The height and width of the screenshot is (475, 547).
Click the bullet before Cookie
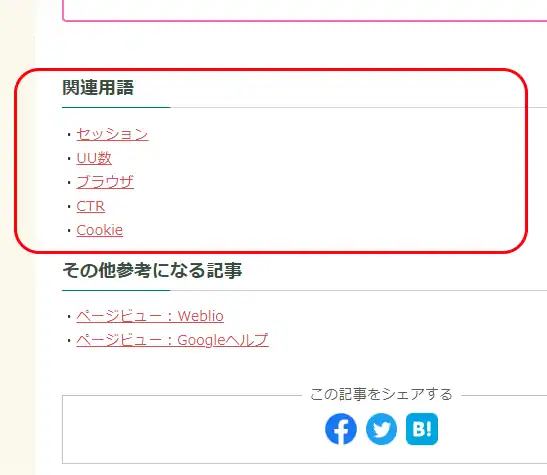[69, 230]
